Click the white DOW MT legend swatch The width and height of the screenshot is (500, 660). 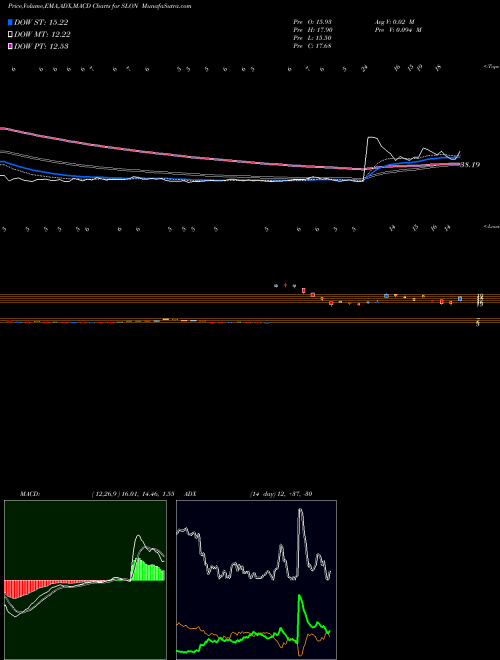11,35
